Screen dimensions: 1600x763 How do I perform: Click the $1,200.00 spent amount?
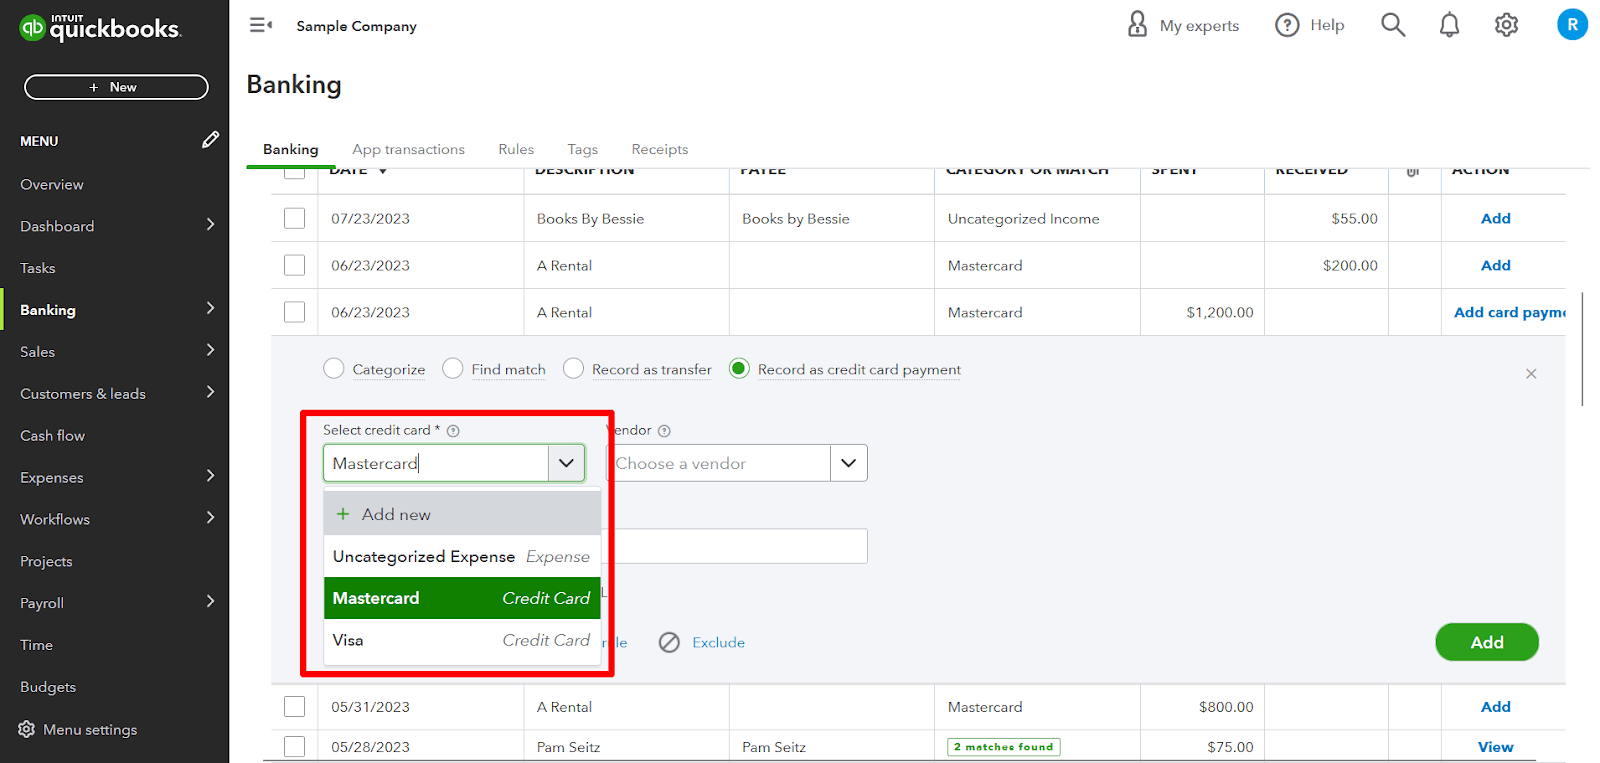pyautogui.click(x=1220, y=312)
